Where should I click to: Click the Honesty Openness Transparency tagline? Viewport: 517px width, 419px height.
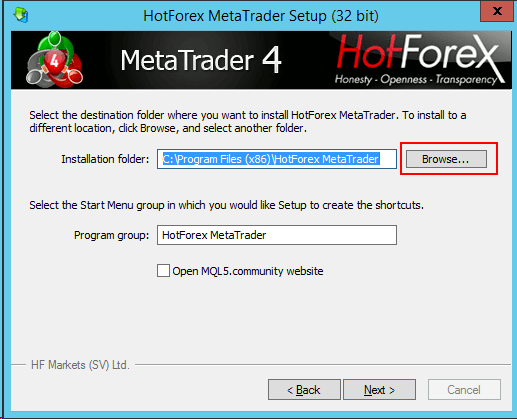point(416,79)
